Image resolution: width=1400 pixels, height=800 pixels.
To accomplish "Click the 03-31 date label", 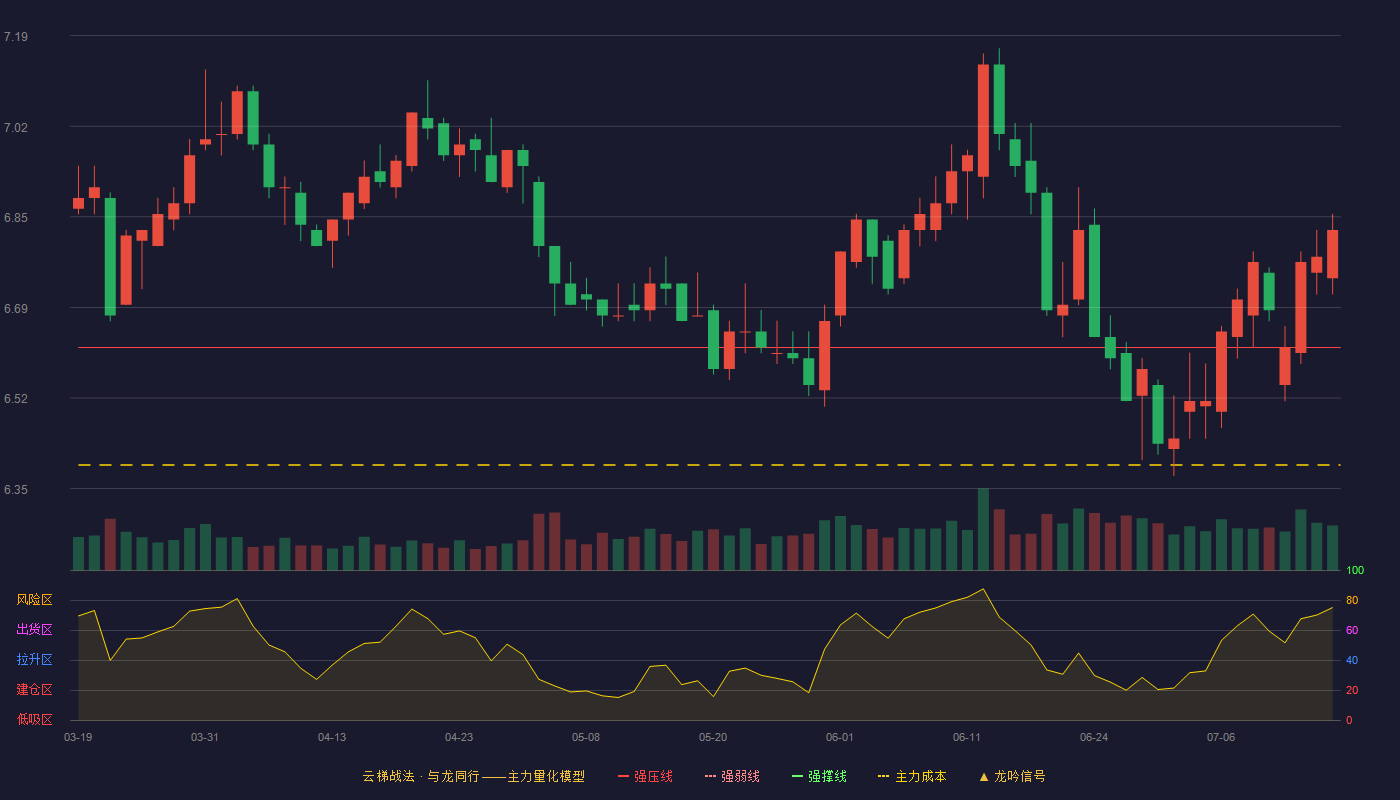I will (205, 737).
